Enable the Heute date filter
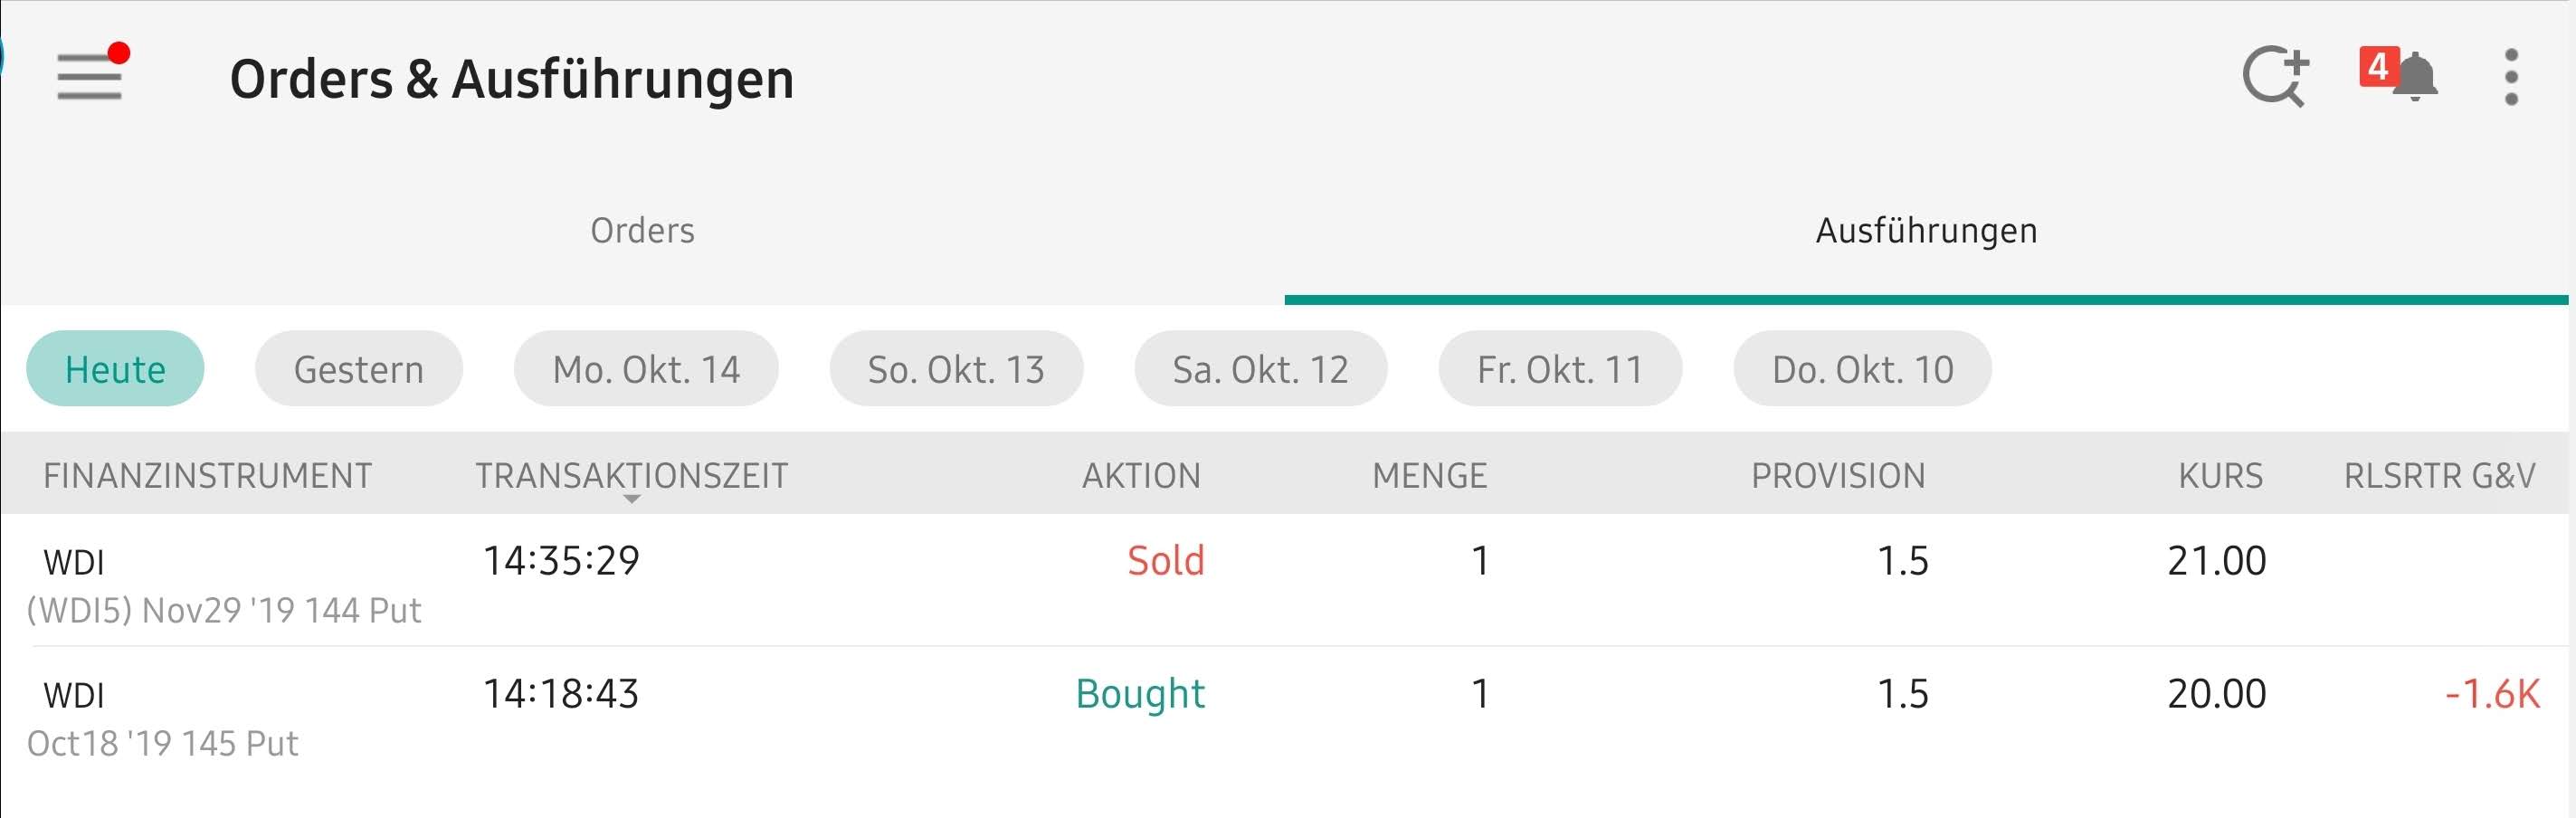 [x=115, y=368]
